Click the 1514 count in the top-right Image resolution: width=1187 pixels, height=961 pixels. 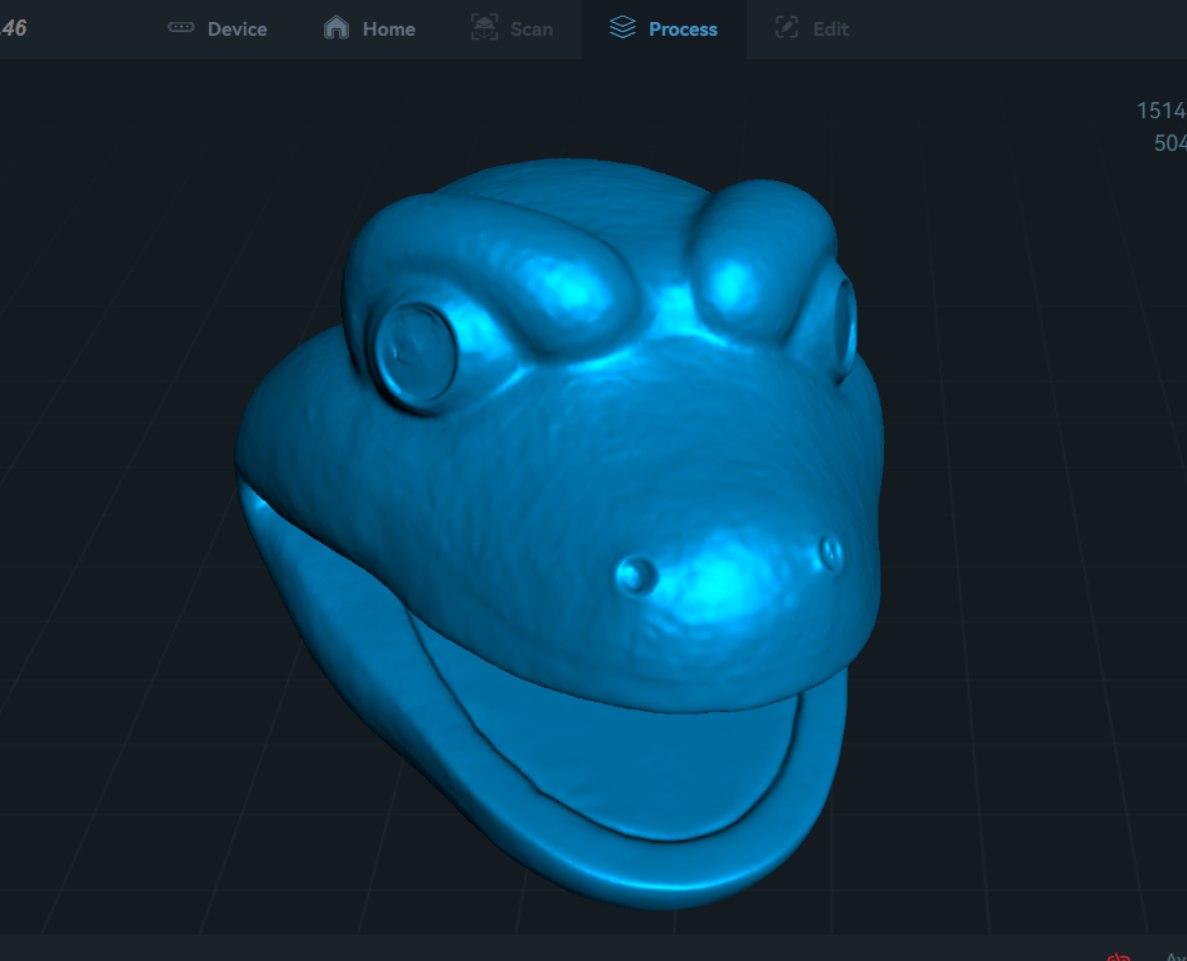[x=1160, y=110]
